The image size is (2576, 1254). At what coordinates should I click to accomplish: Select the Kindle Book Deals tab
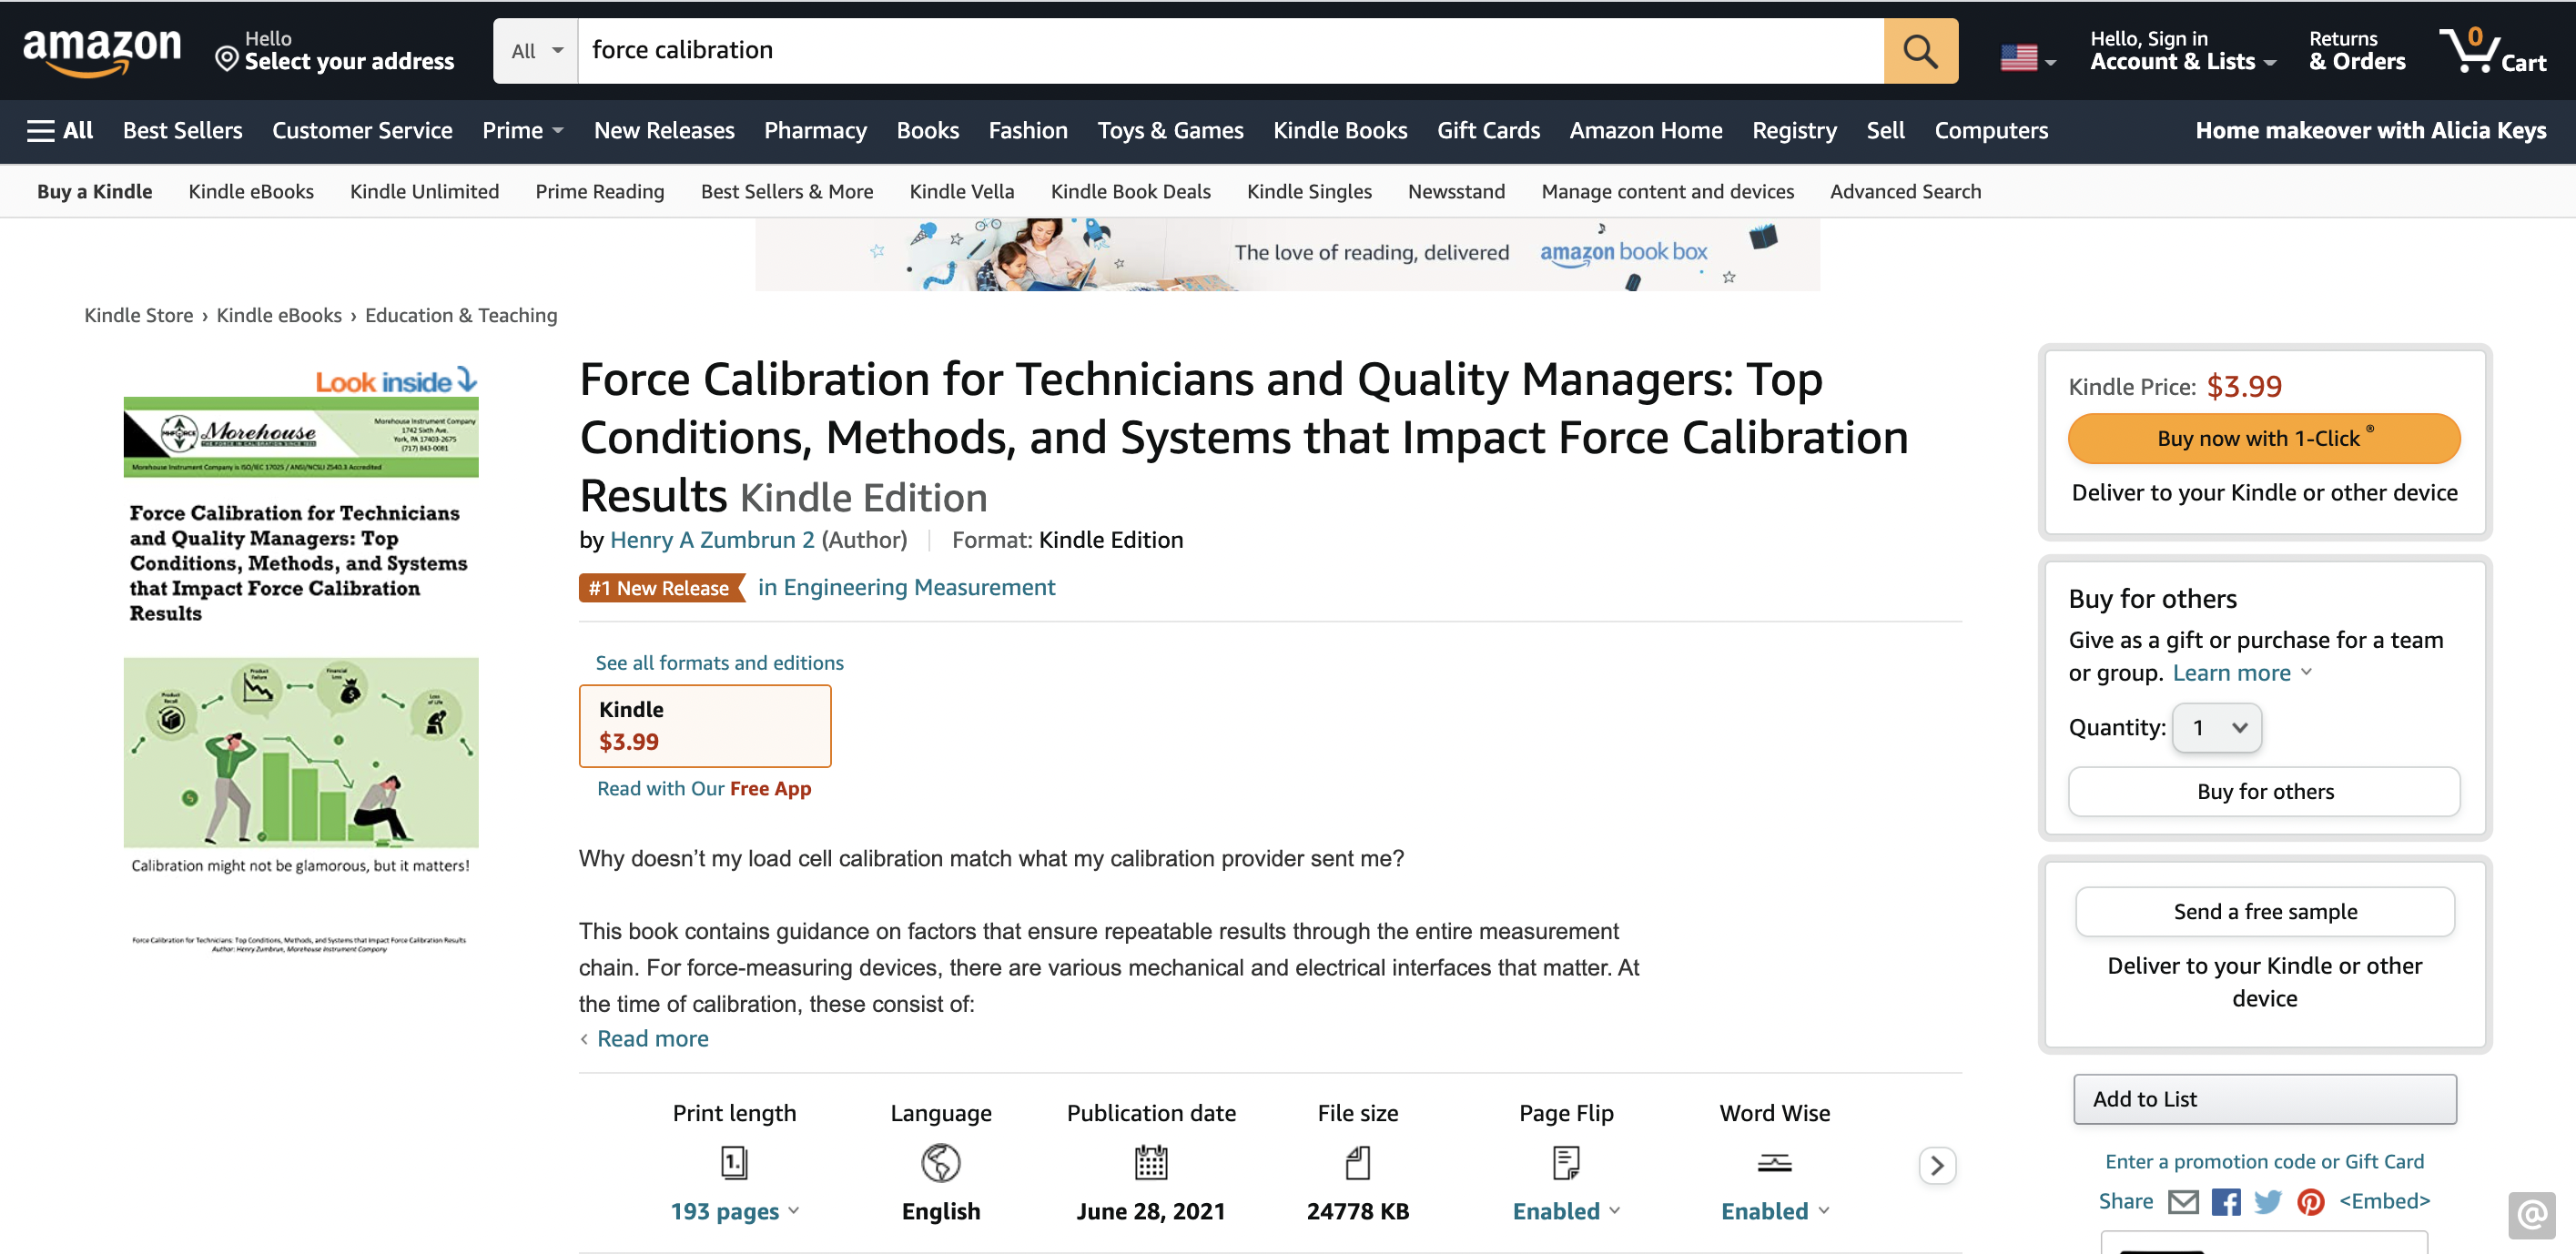tap(1130, 191)
